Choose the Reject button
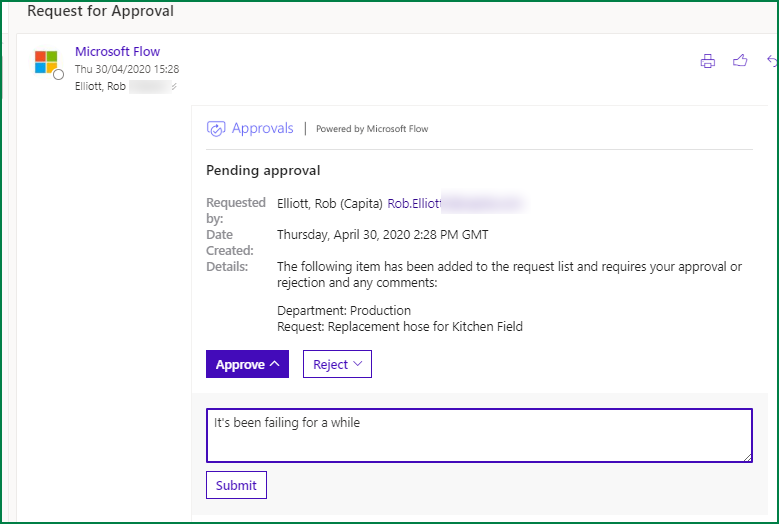Screen dimensions: 779x524 337,364
